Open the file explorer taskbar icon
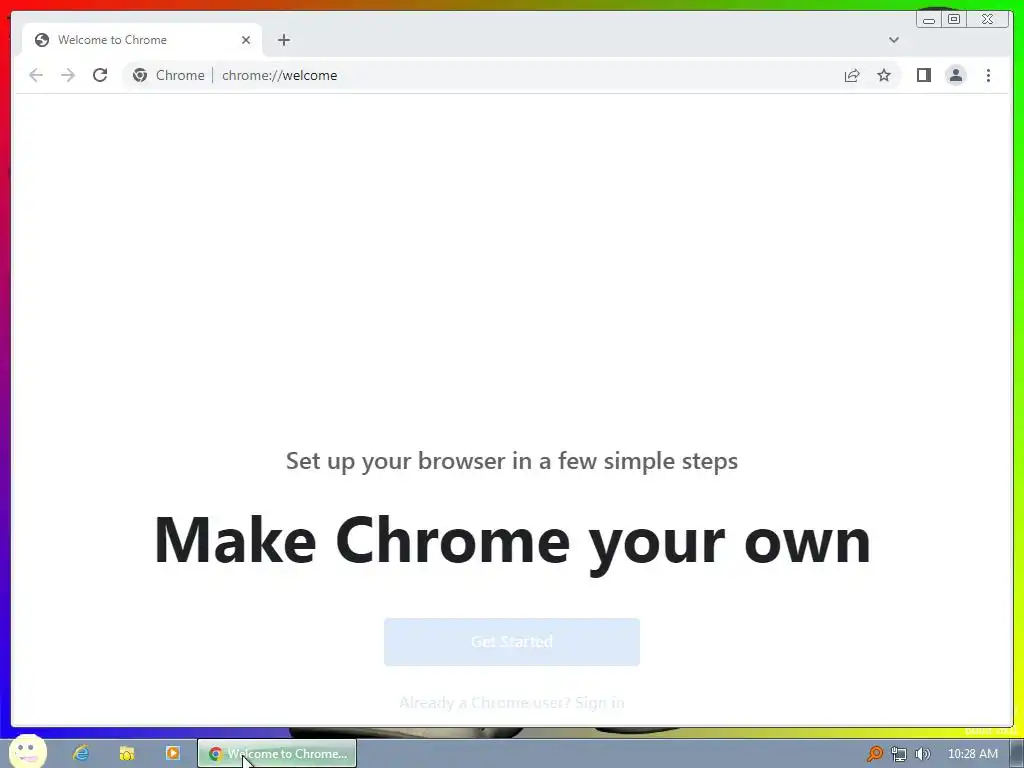Image resolution: width=1024 pixels, height=768 pixels. pos(127,753)
